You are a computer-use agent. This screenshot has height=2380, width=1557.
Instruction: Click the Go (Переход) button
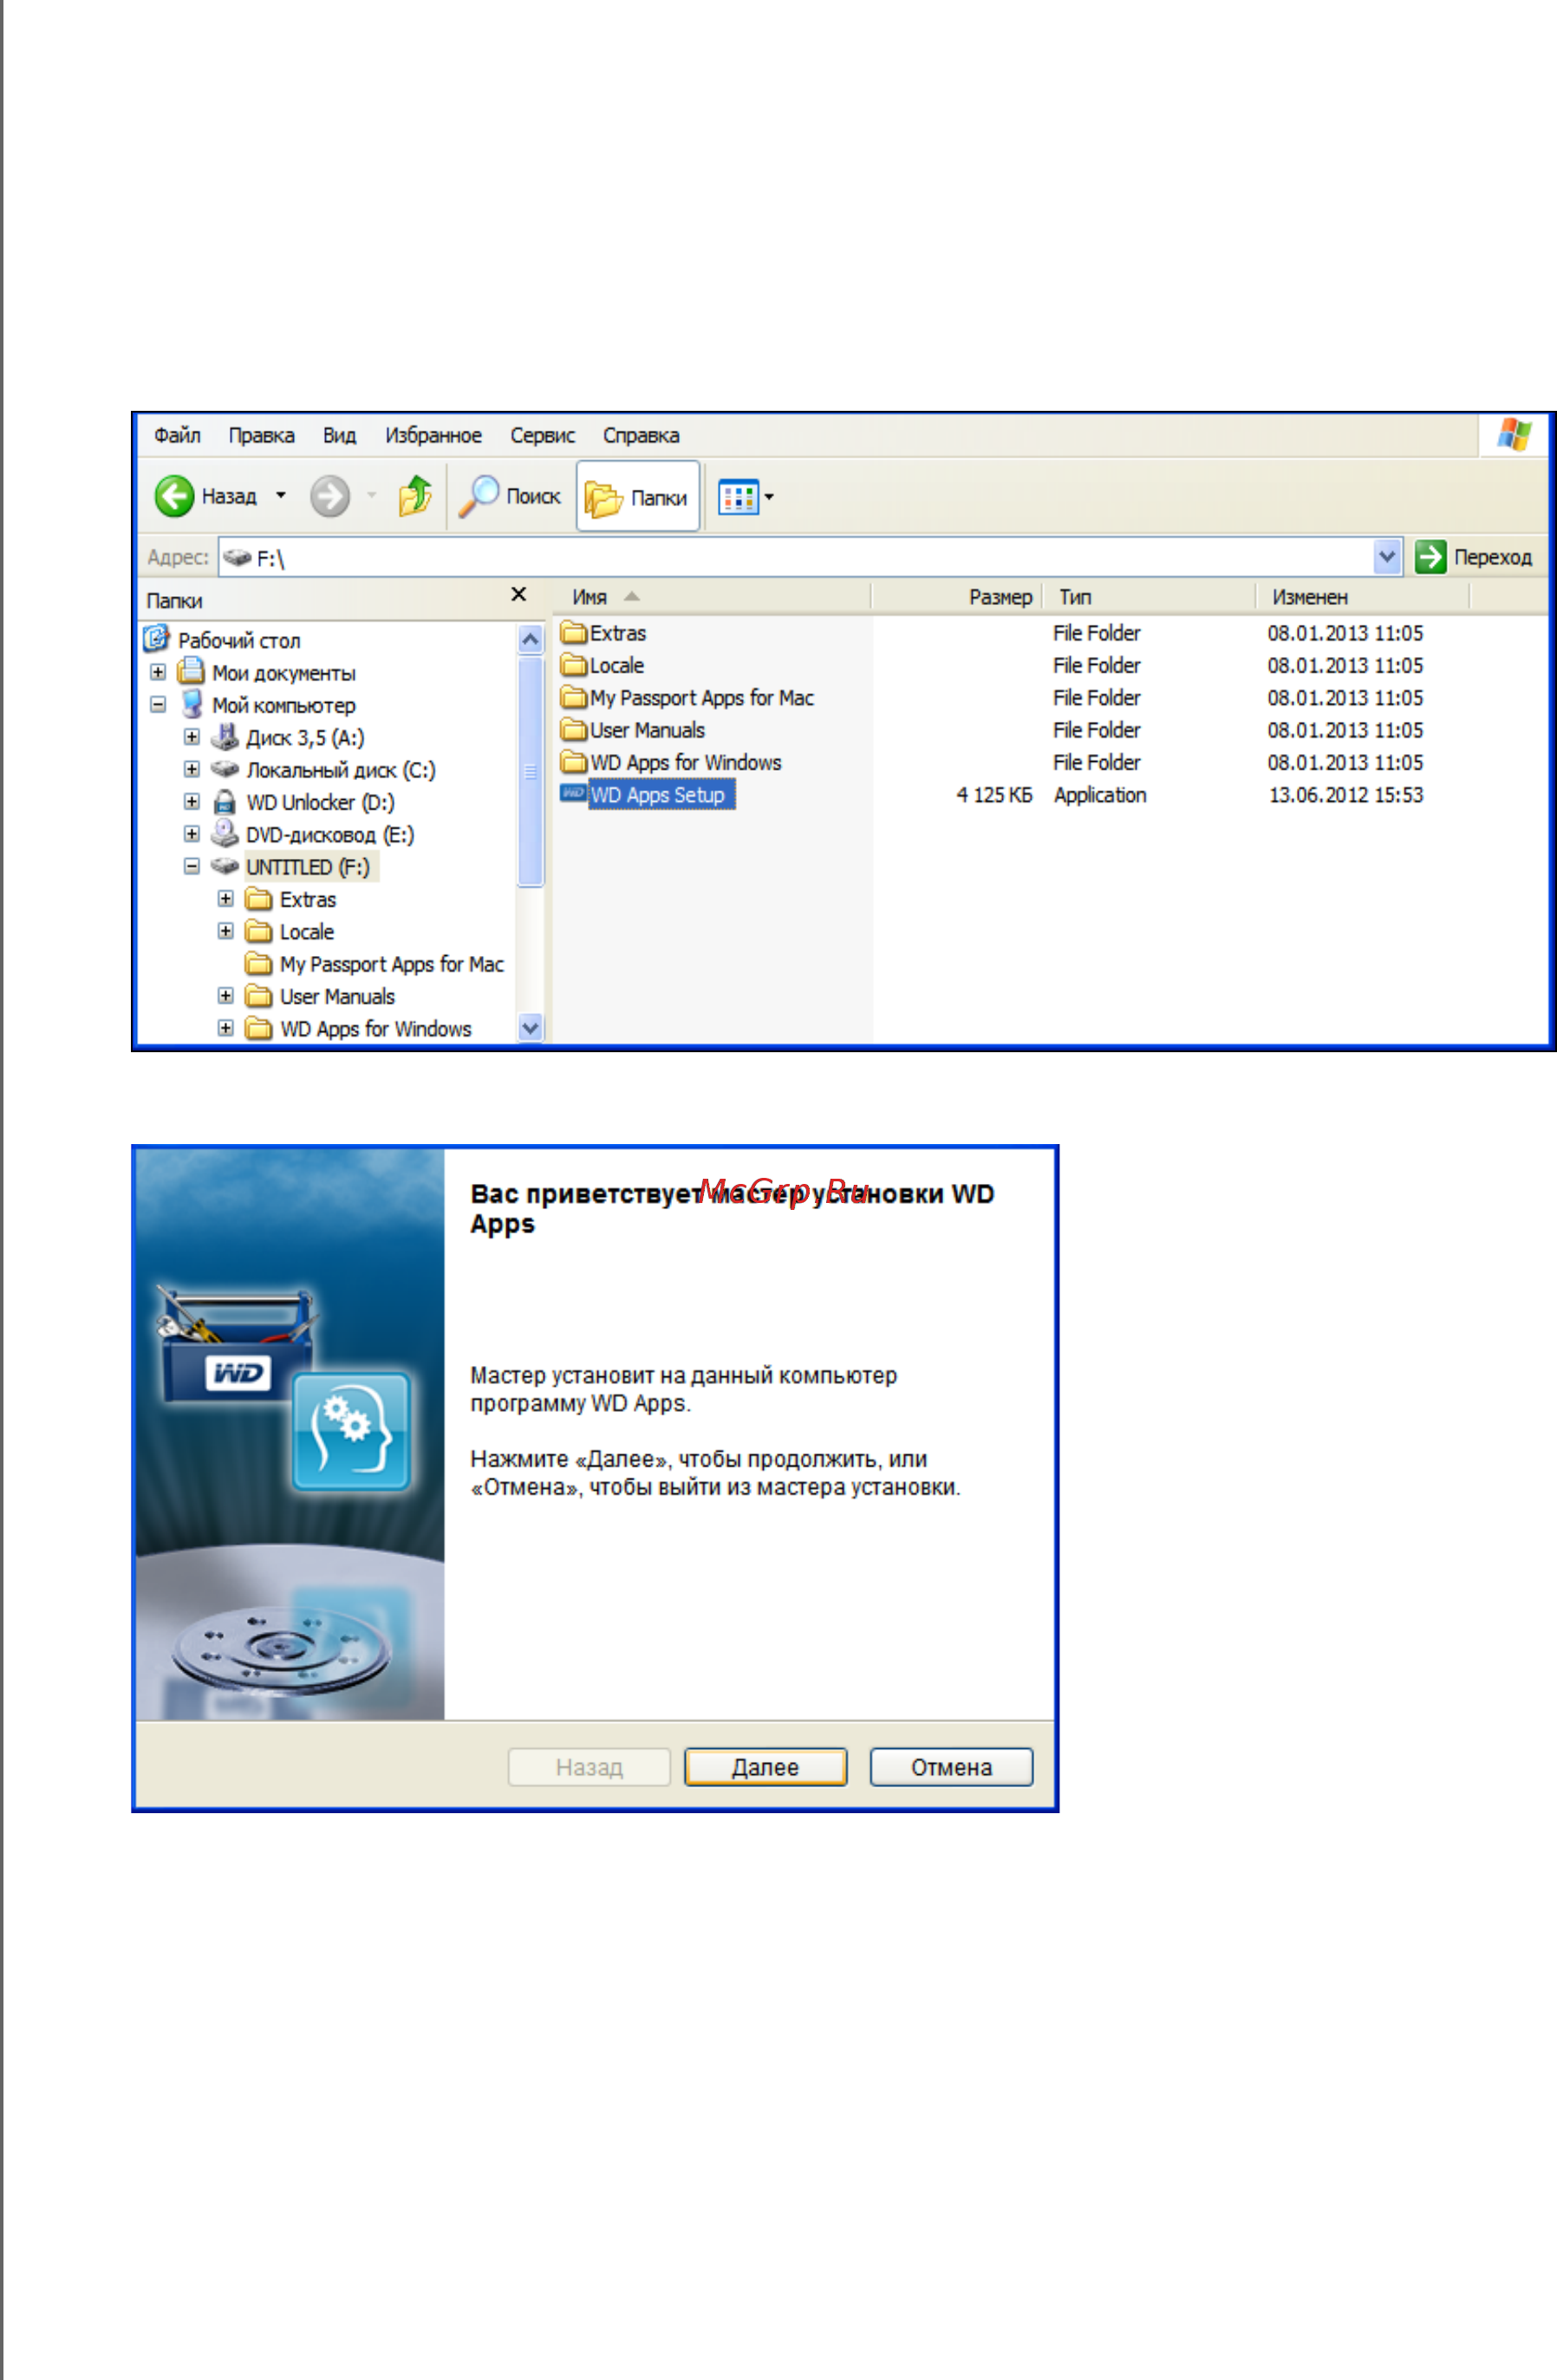coord(1473,557)
